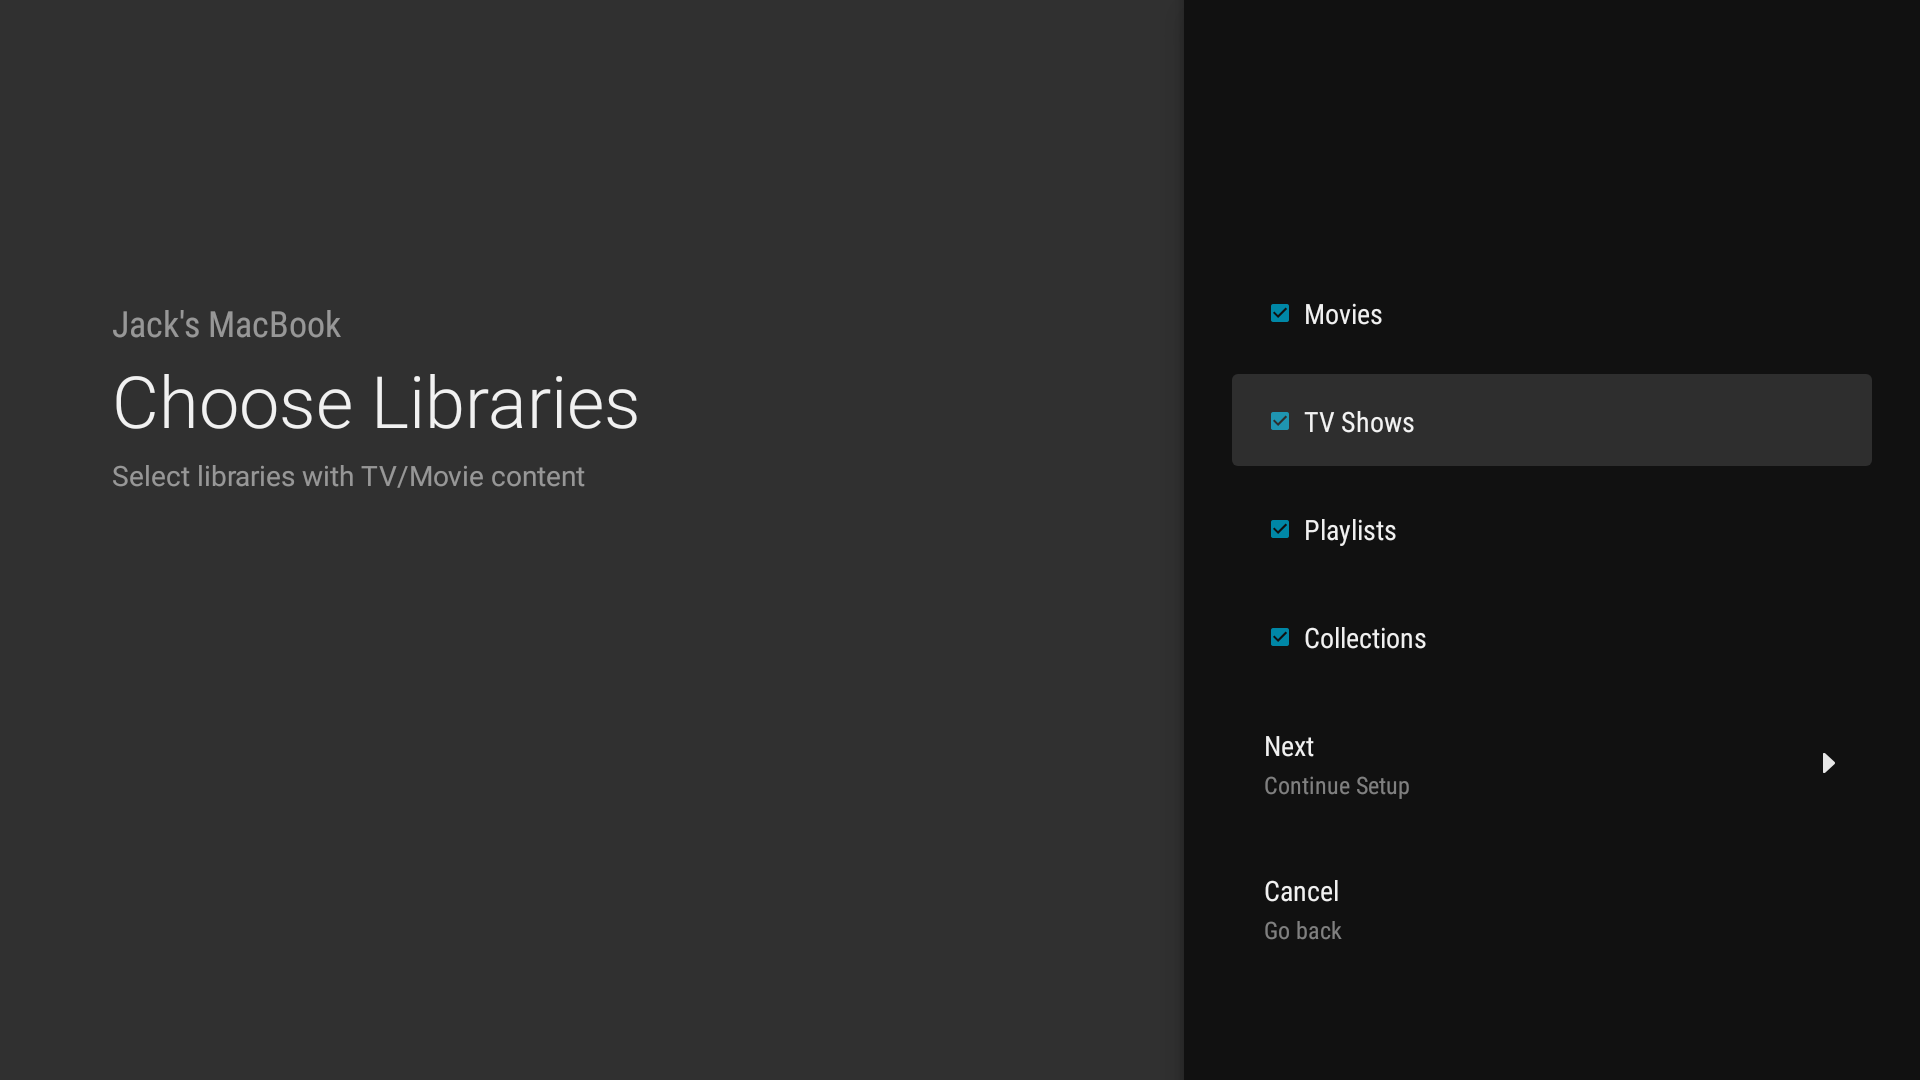Viewport: 1920px width, 1080px height.
Task: Click the 'Go back' subtitle
Action: coord(1302,931)
